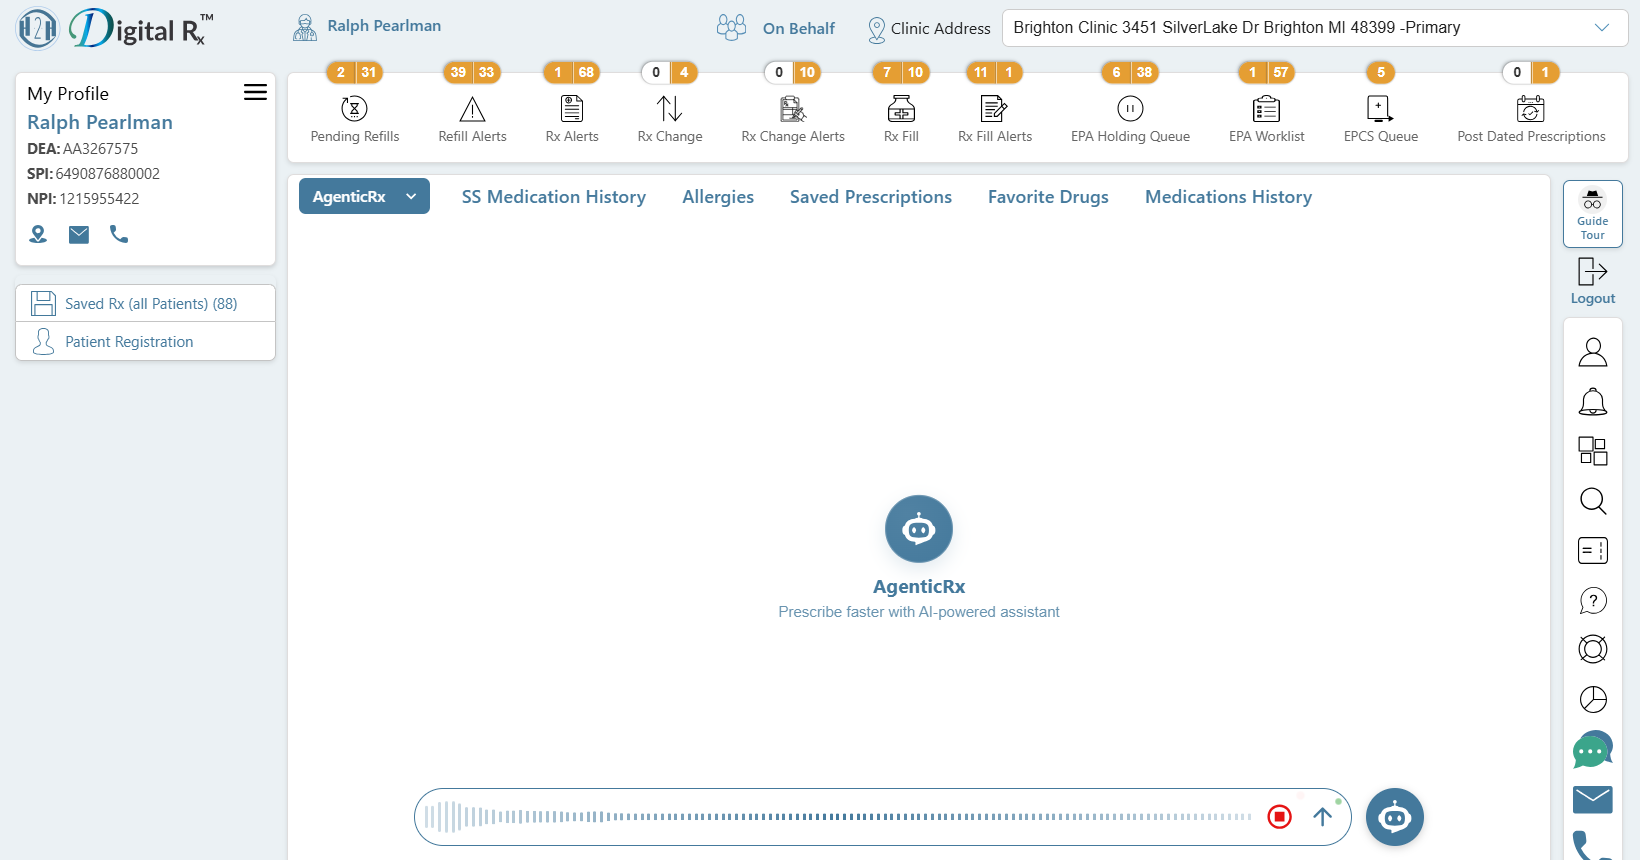1640x860 pixels.
Task: Click the search magnifier icon
Action: [x=1593, y=501]
